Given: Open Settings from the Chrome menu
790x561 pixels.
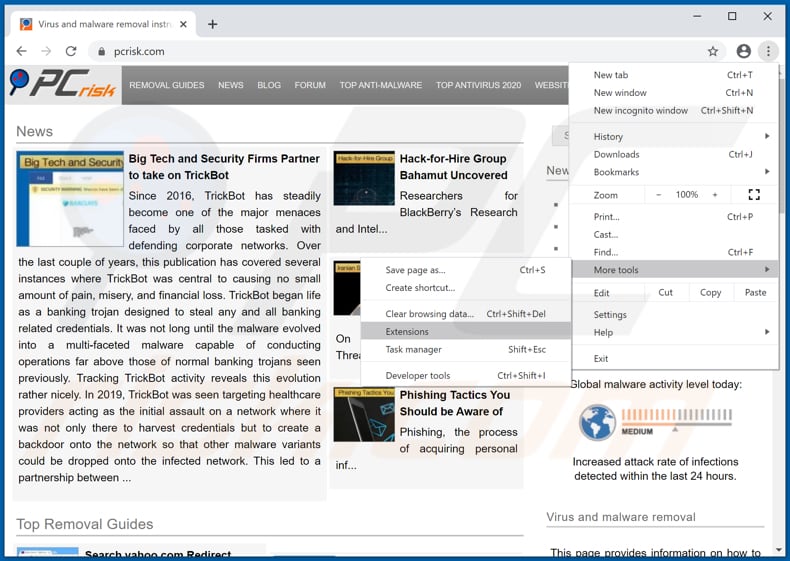Looking at the screenshot, I should click(x=674, y=315).
